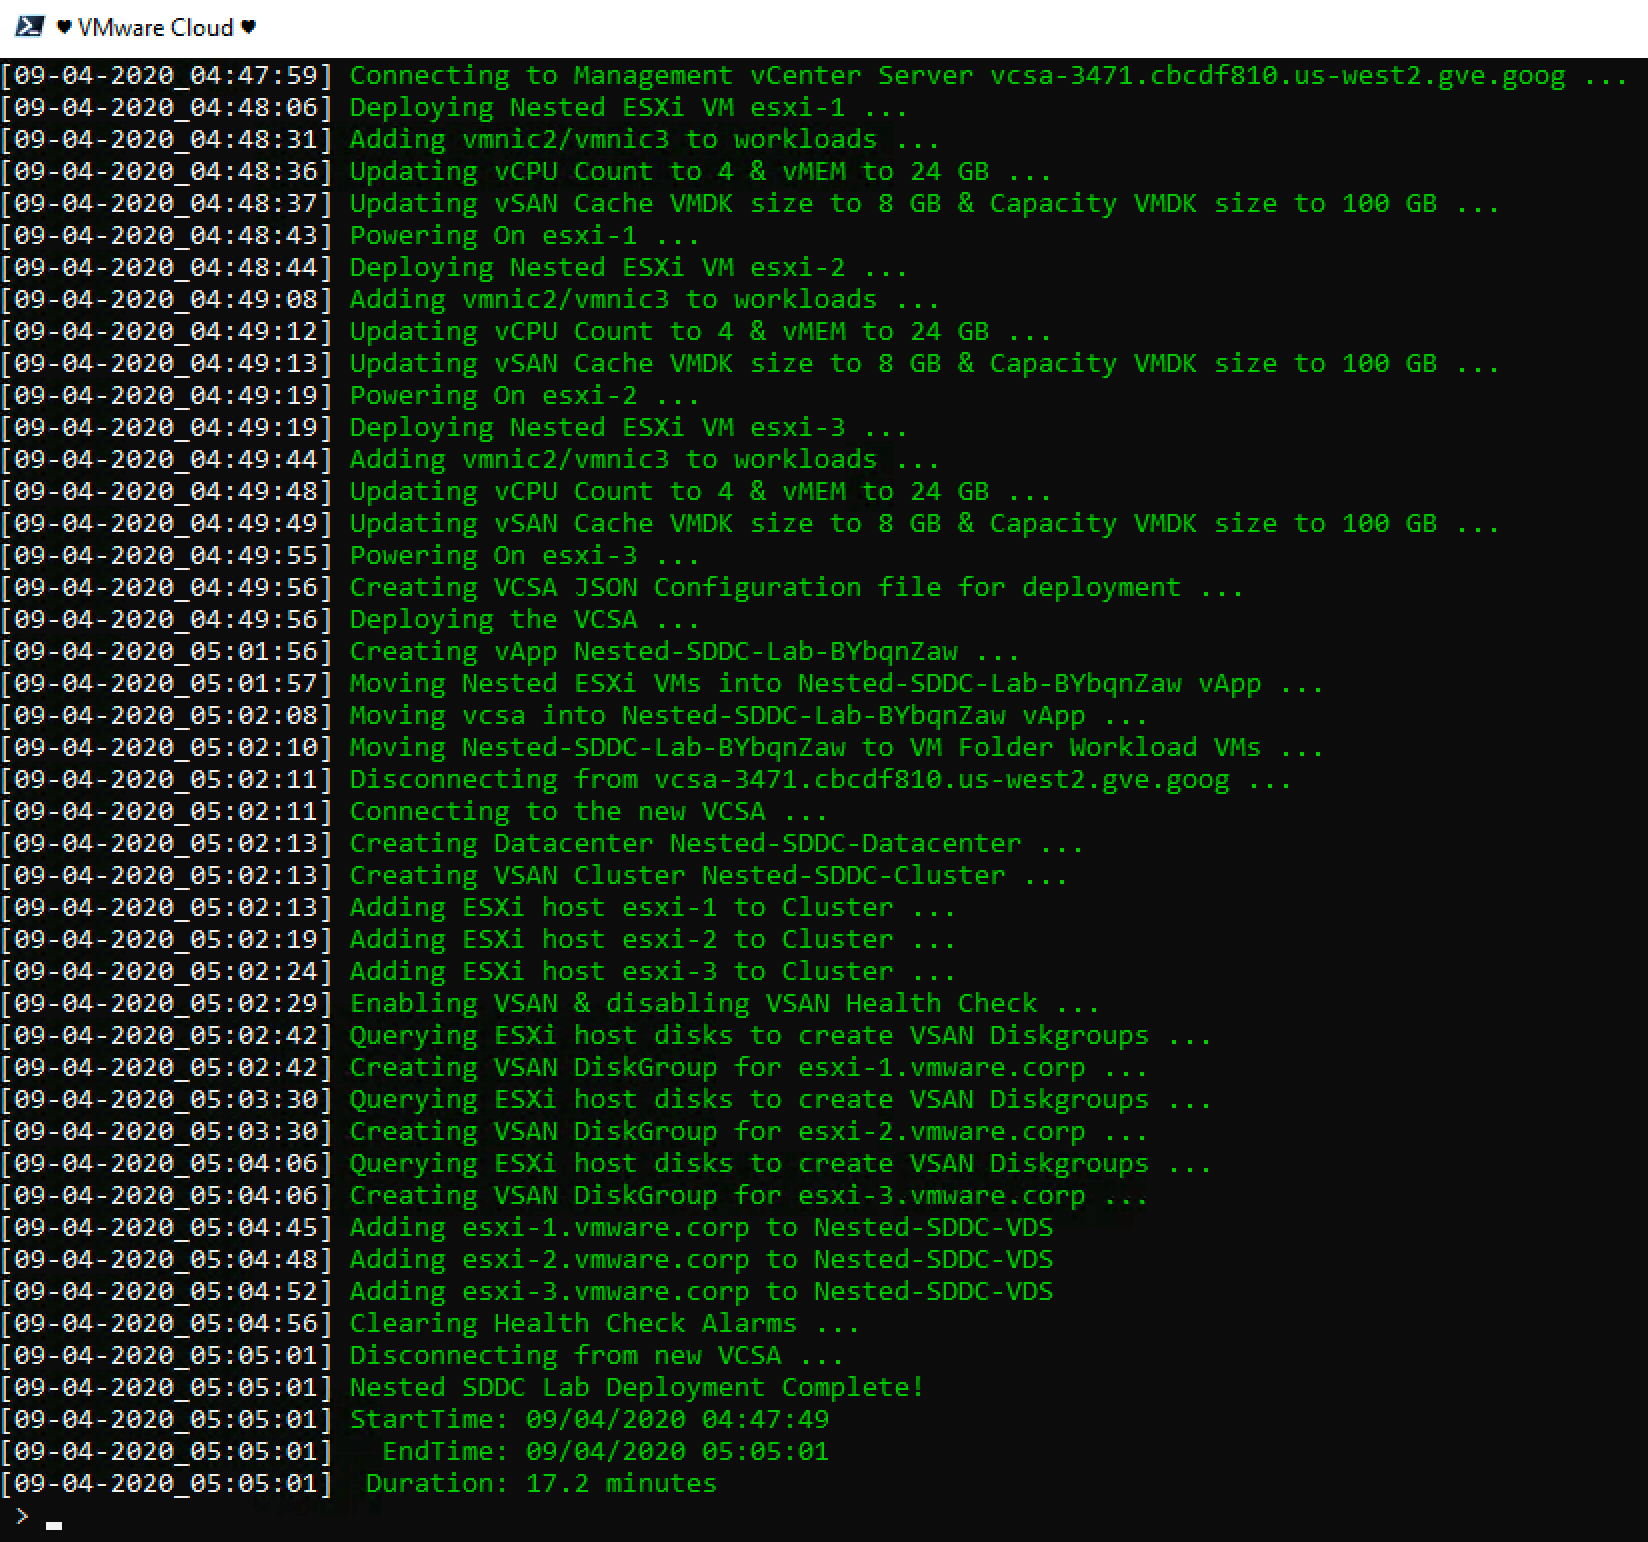Click the "Moving vcsa into Nested-SDDC-Lab-BYbqnZaw vApp" line
Viewport: 1648px width, 1542px height.
[747, 715]
